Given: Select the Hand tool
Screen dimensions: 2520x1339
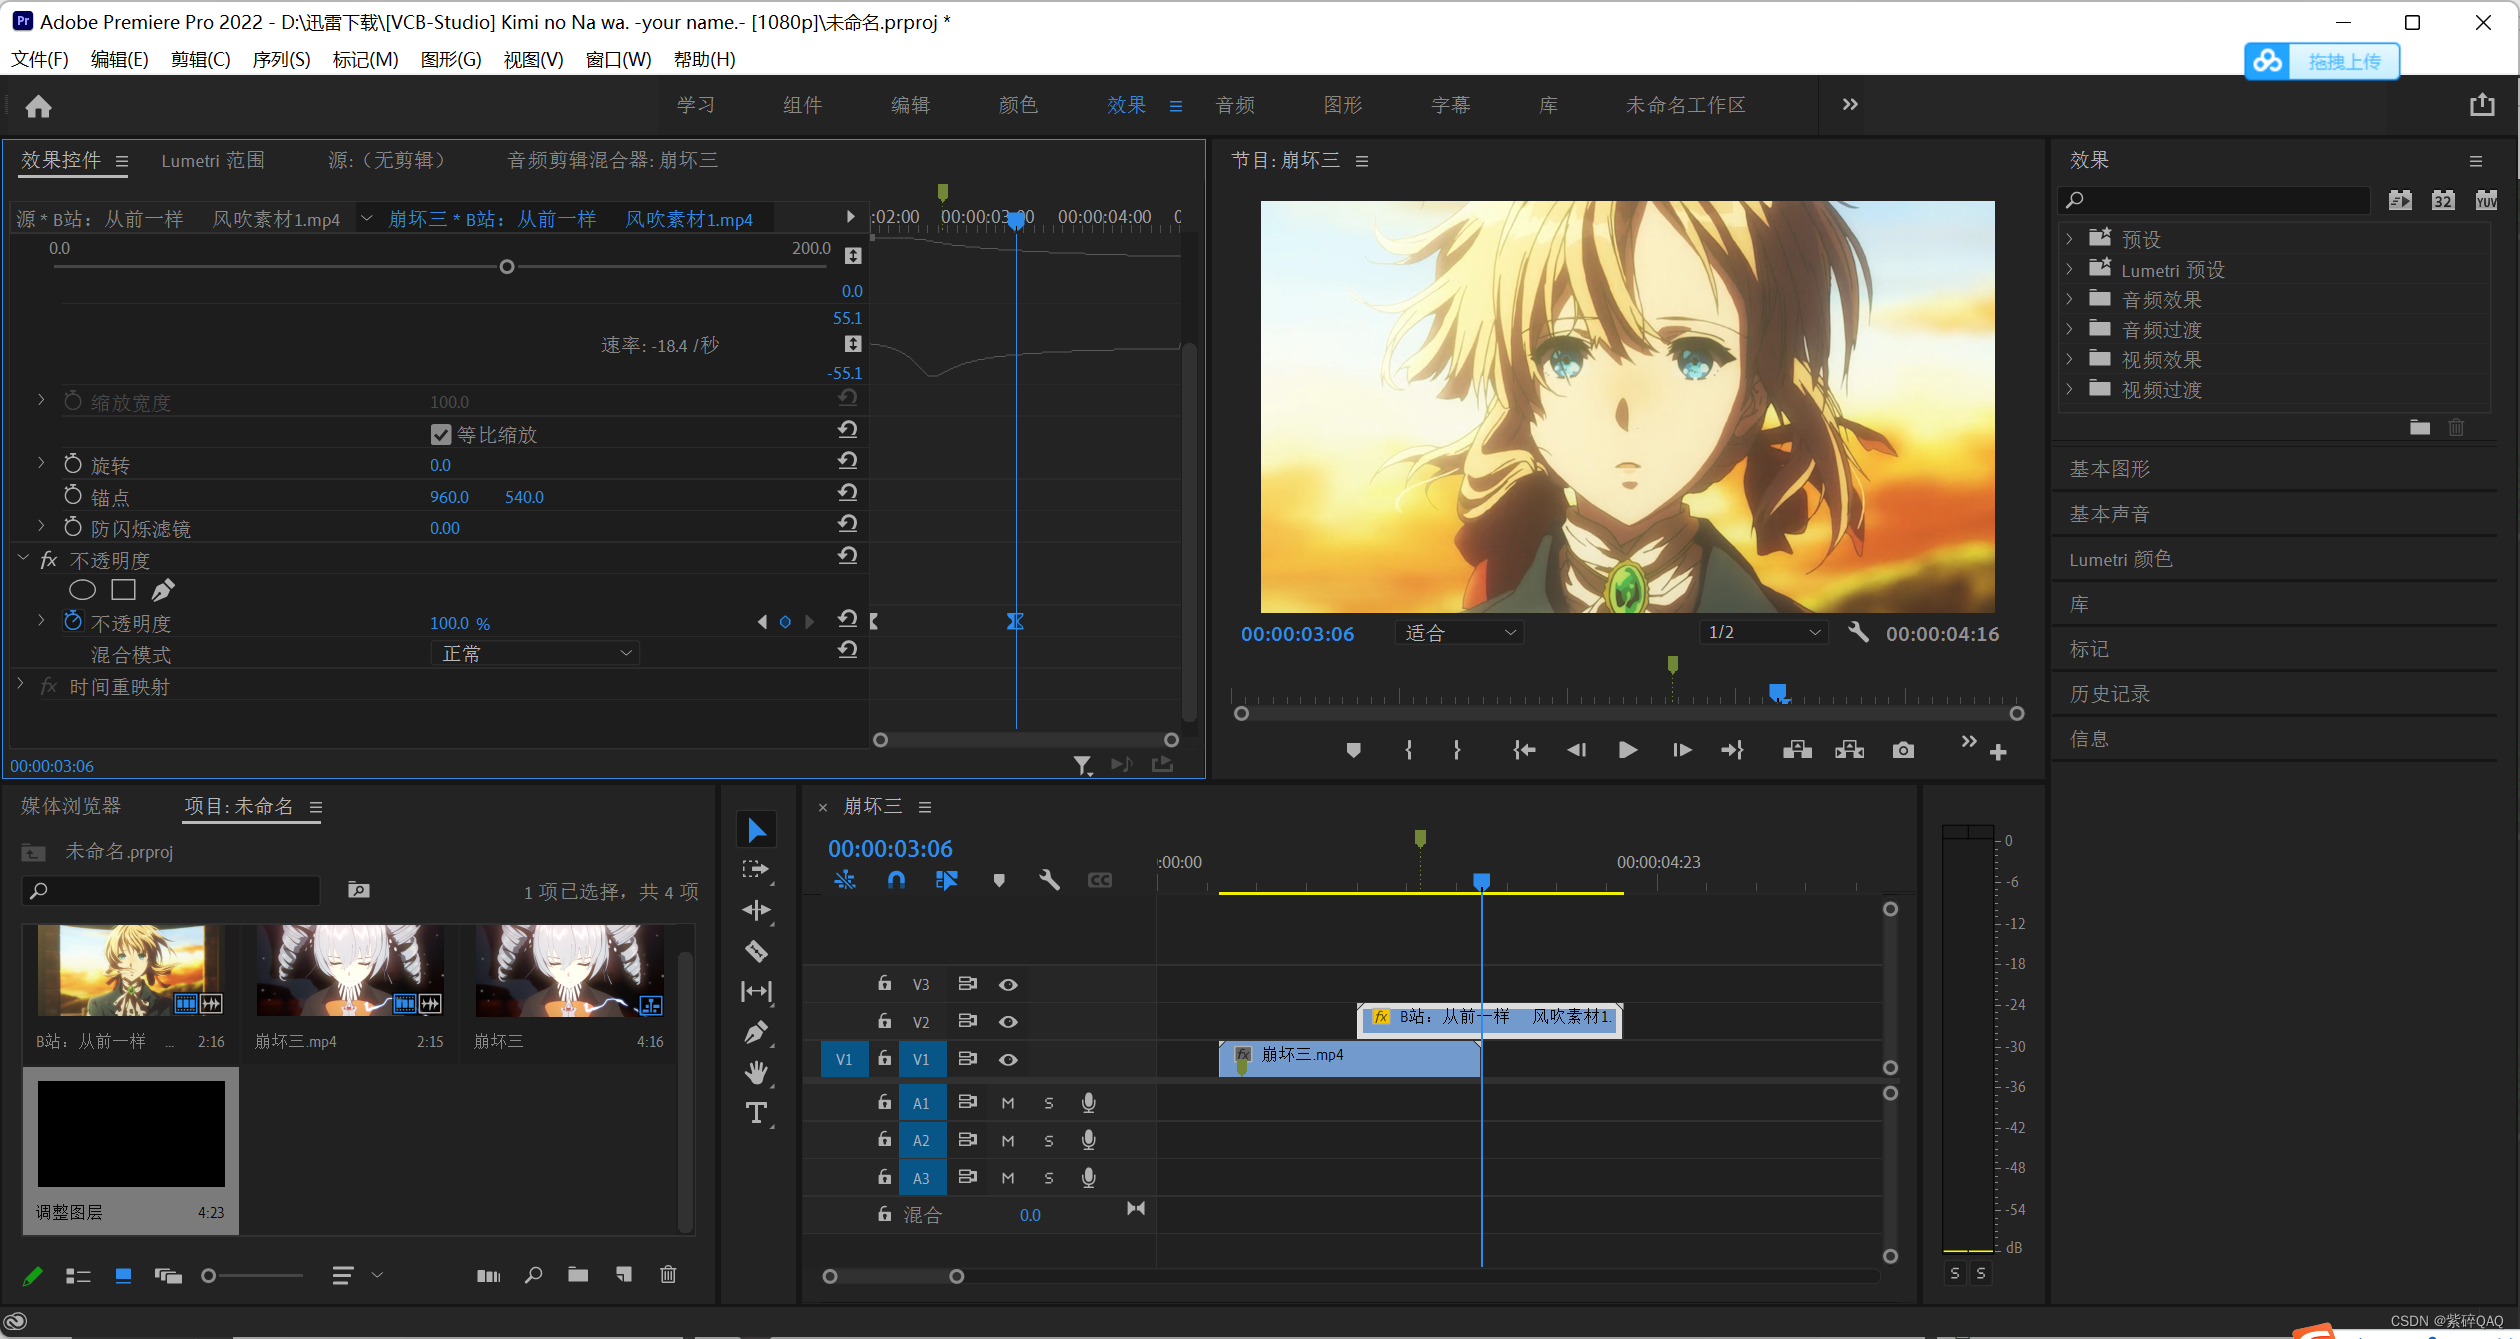Looking at the screenshot, I should (757, 1073).
